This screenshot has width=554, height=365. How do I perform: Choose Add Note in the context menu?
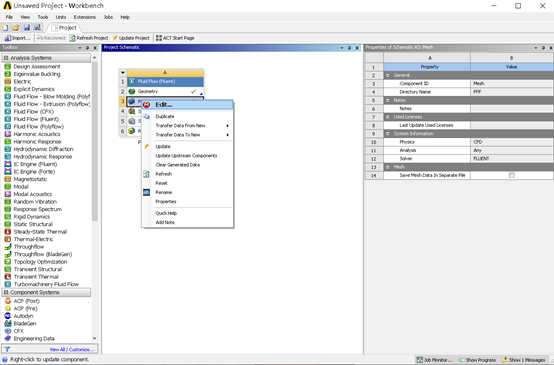coord(188,222)
